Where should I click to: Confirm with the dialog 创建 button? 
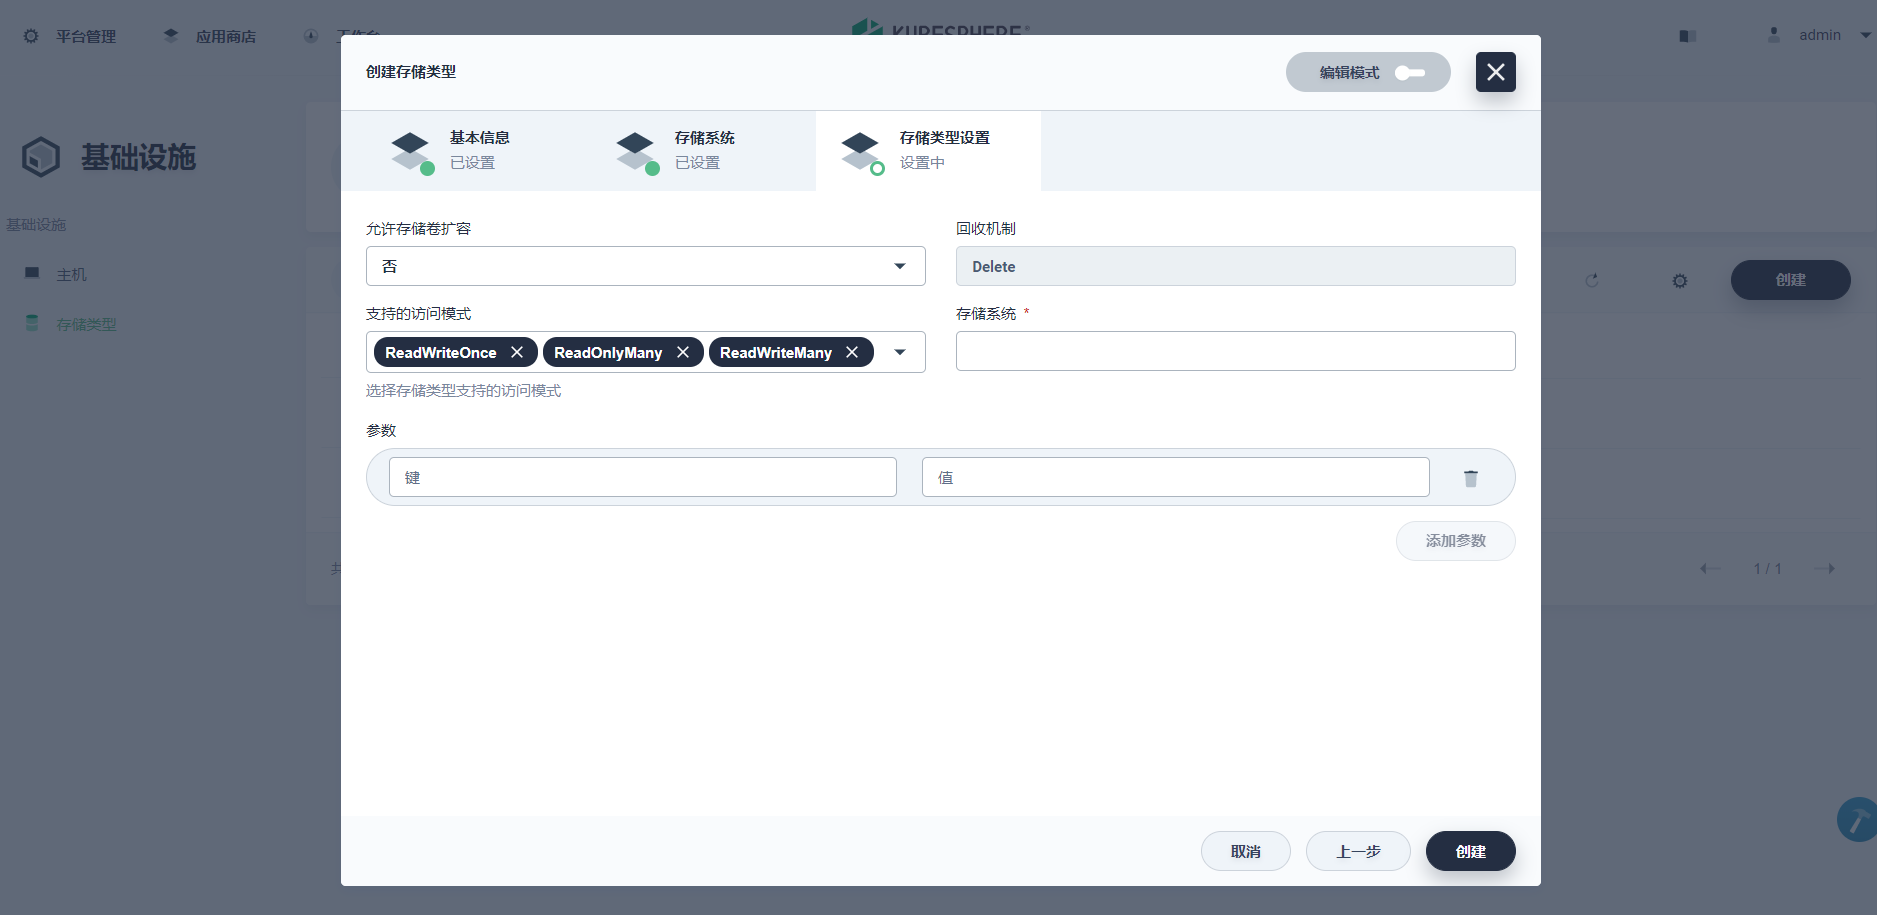tap(1470, 851)
